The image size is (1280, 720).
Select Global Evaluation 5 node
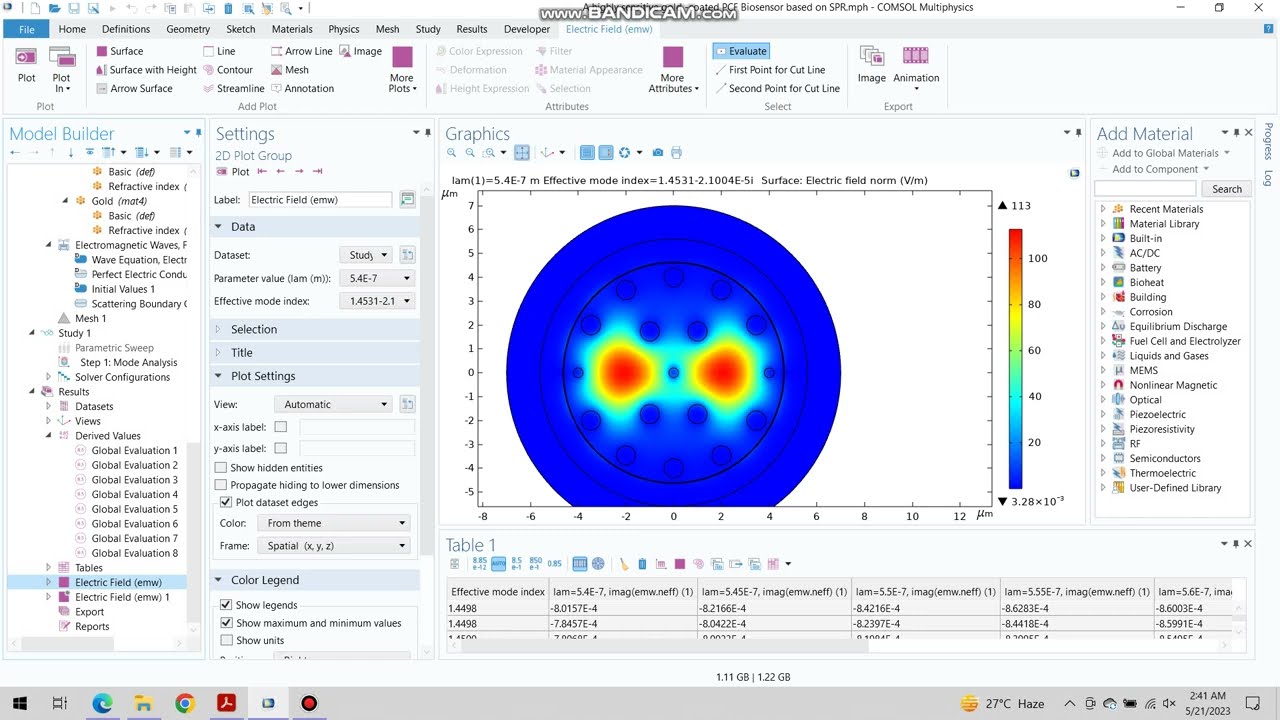pyautogui.click(x=134, y=509)
